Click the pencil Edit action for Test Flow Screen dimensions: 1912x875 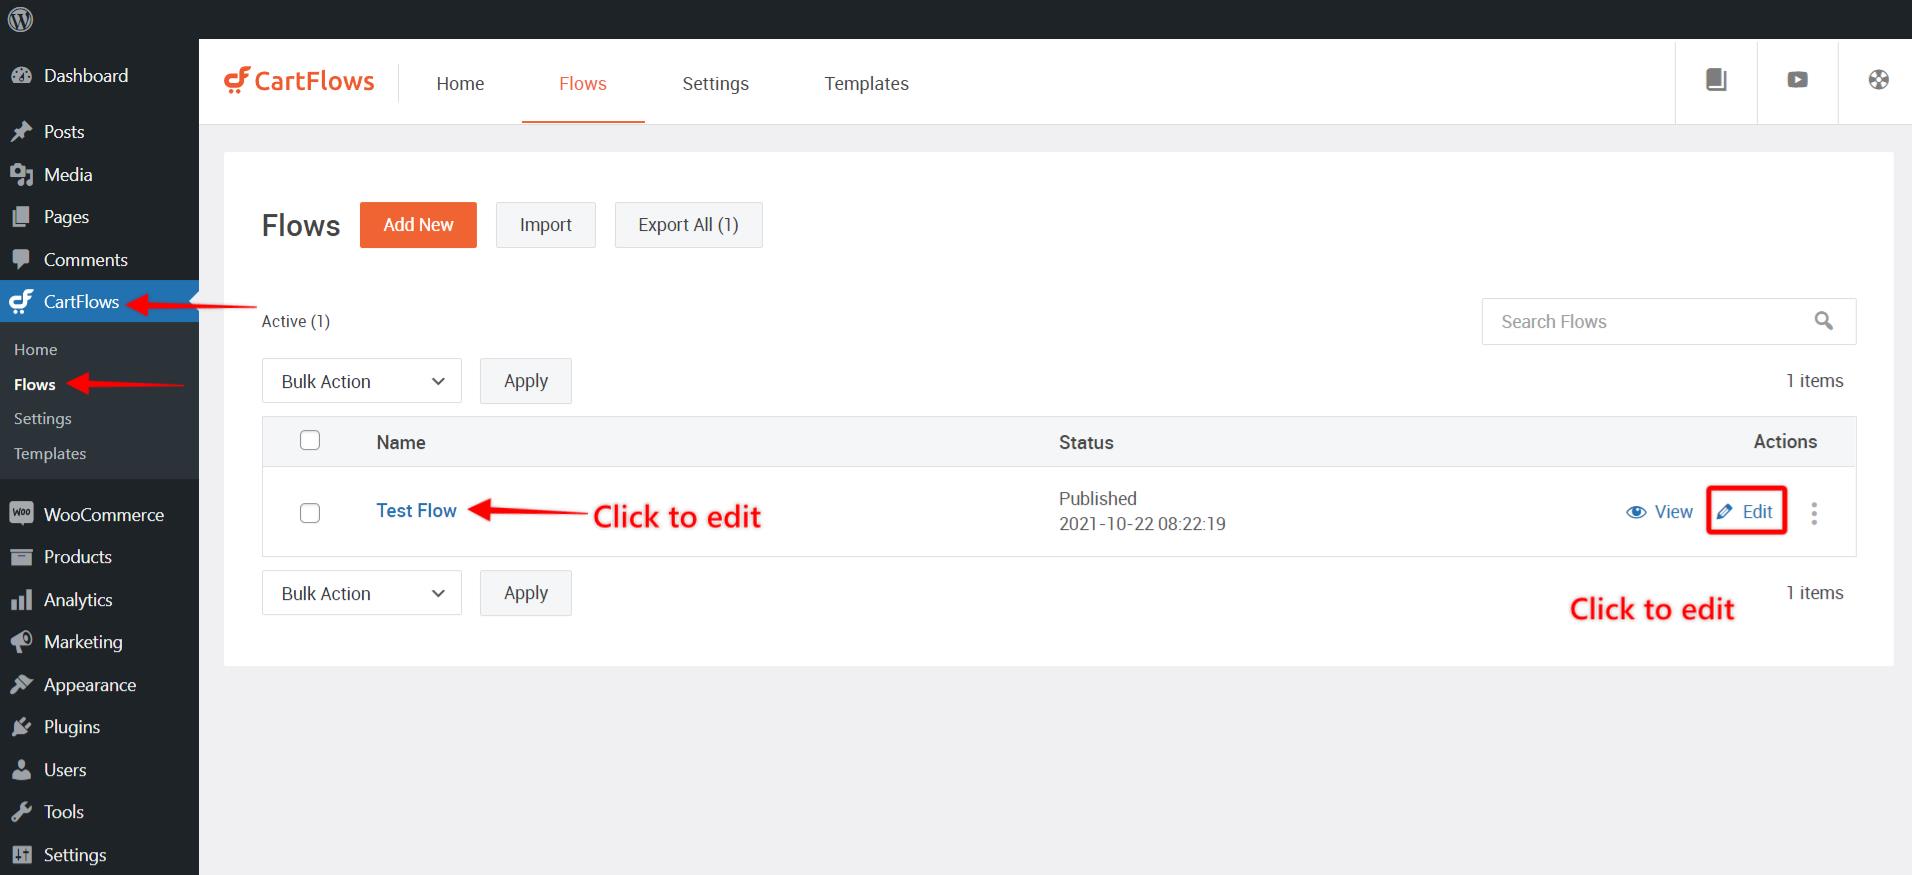pyautogui.click(x=1746, y=512)
